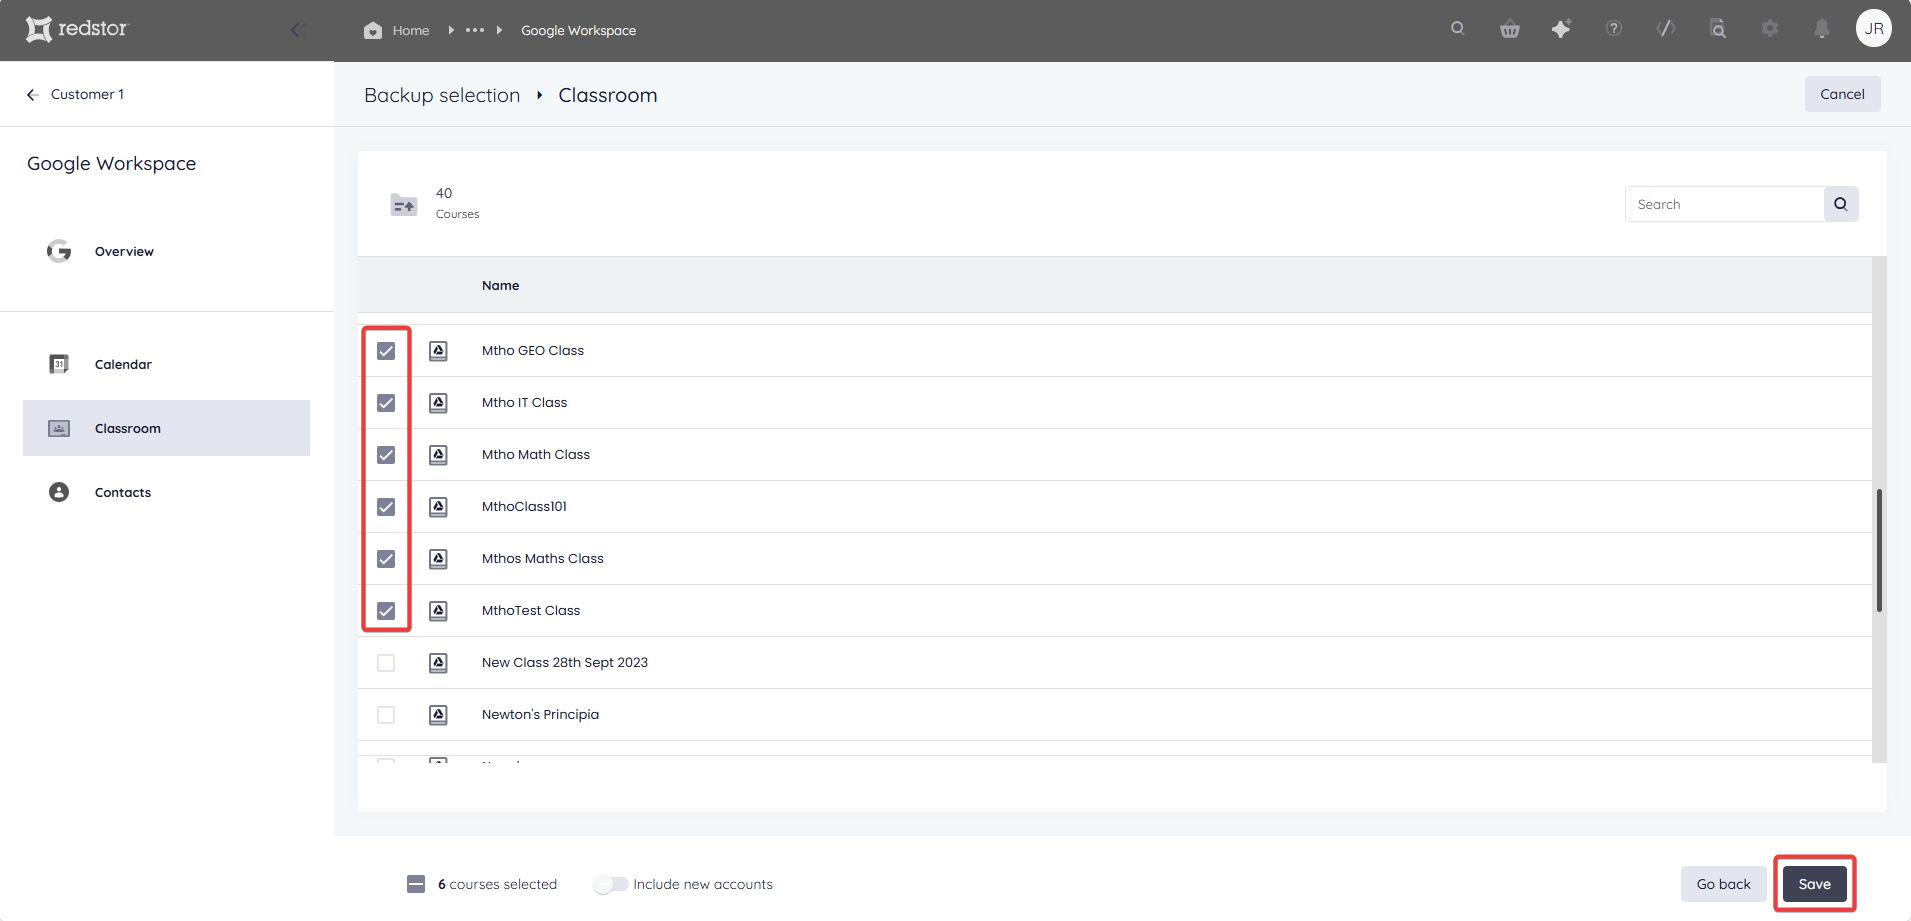Uncheck Mthos Maths Class checkbox
Screen dimensions: 1911x921
[x=386, y=559]
